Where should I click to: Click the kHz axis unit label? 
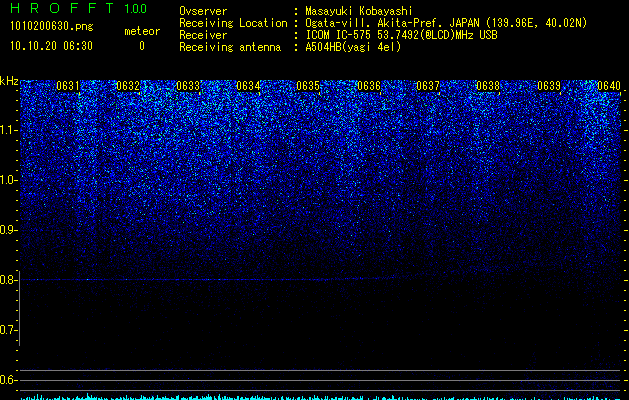point(9,81)
